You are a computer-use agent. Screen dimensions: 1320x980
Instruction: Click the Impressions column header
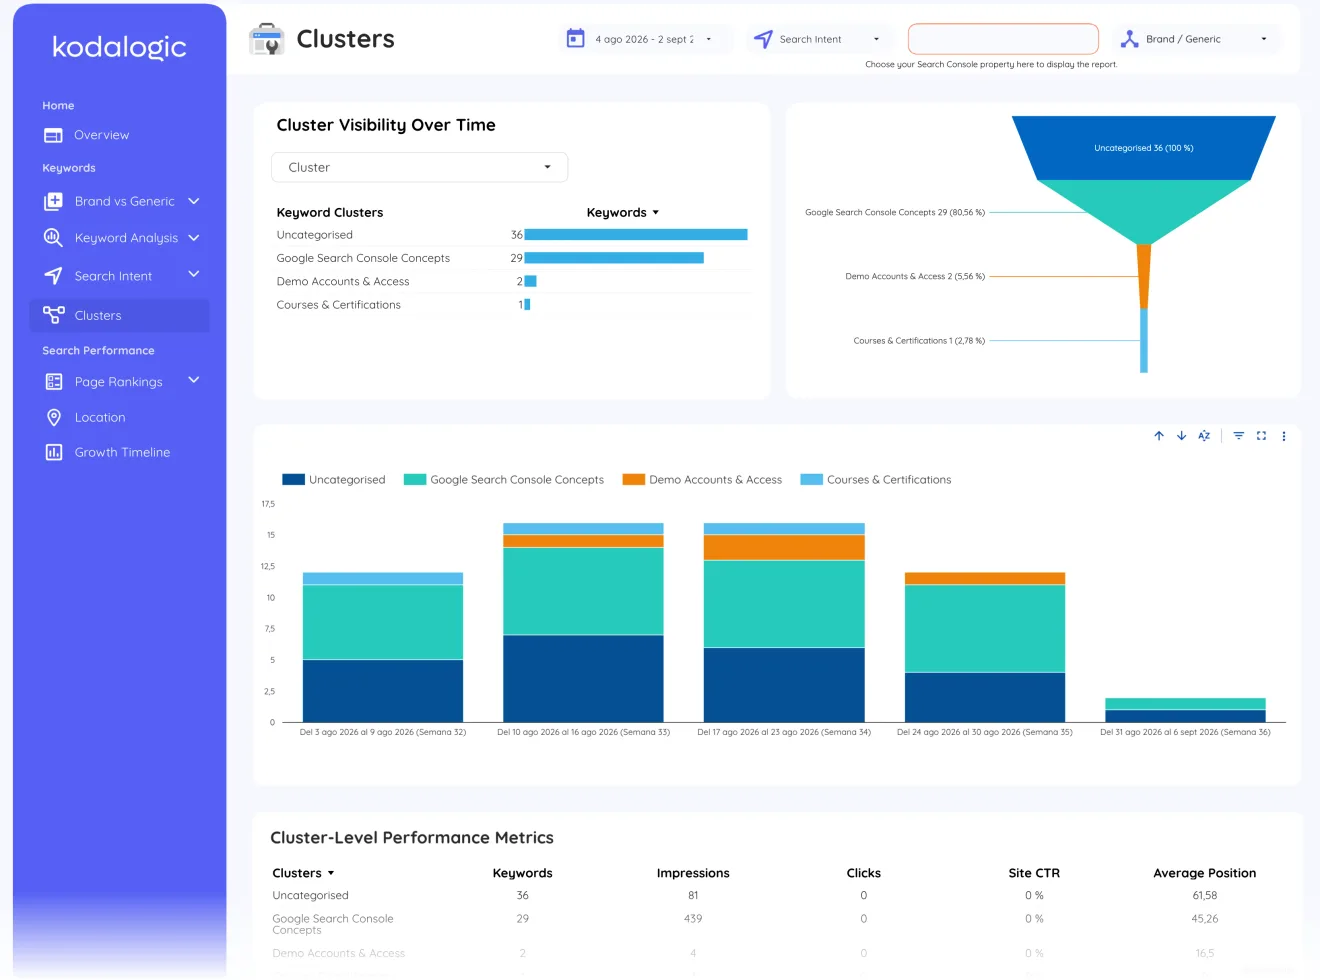pyautogui.click(x=693, y=873)
